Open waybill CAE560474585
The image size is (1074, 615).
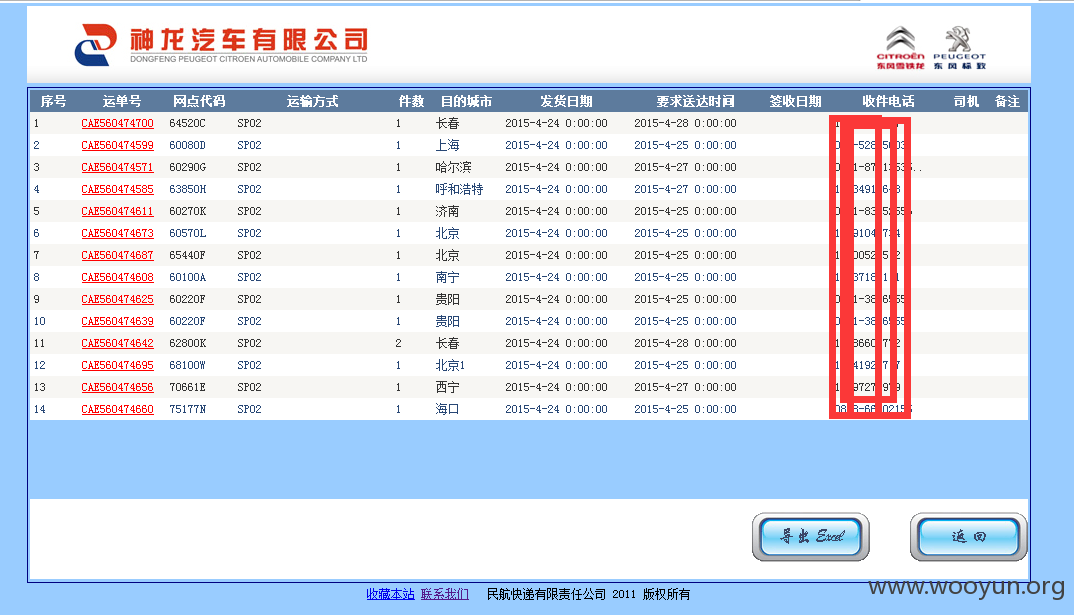(x=117, y=189)
